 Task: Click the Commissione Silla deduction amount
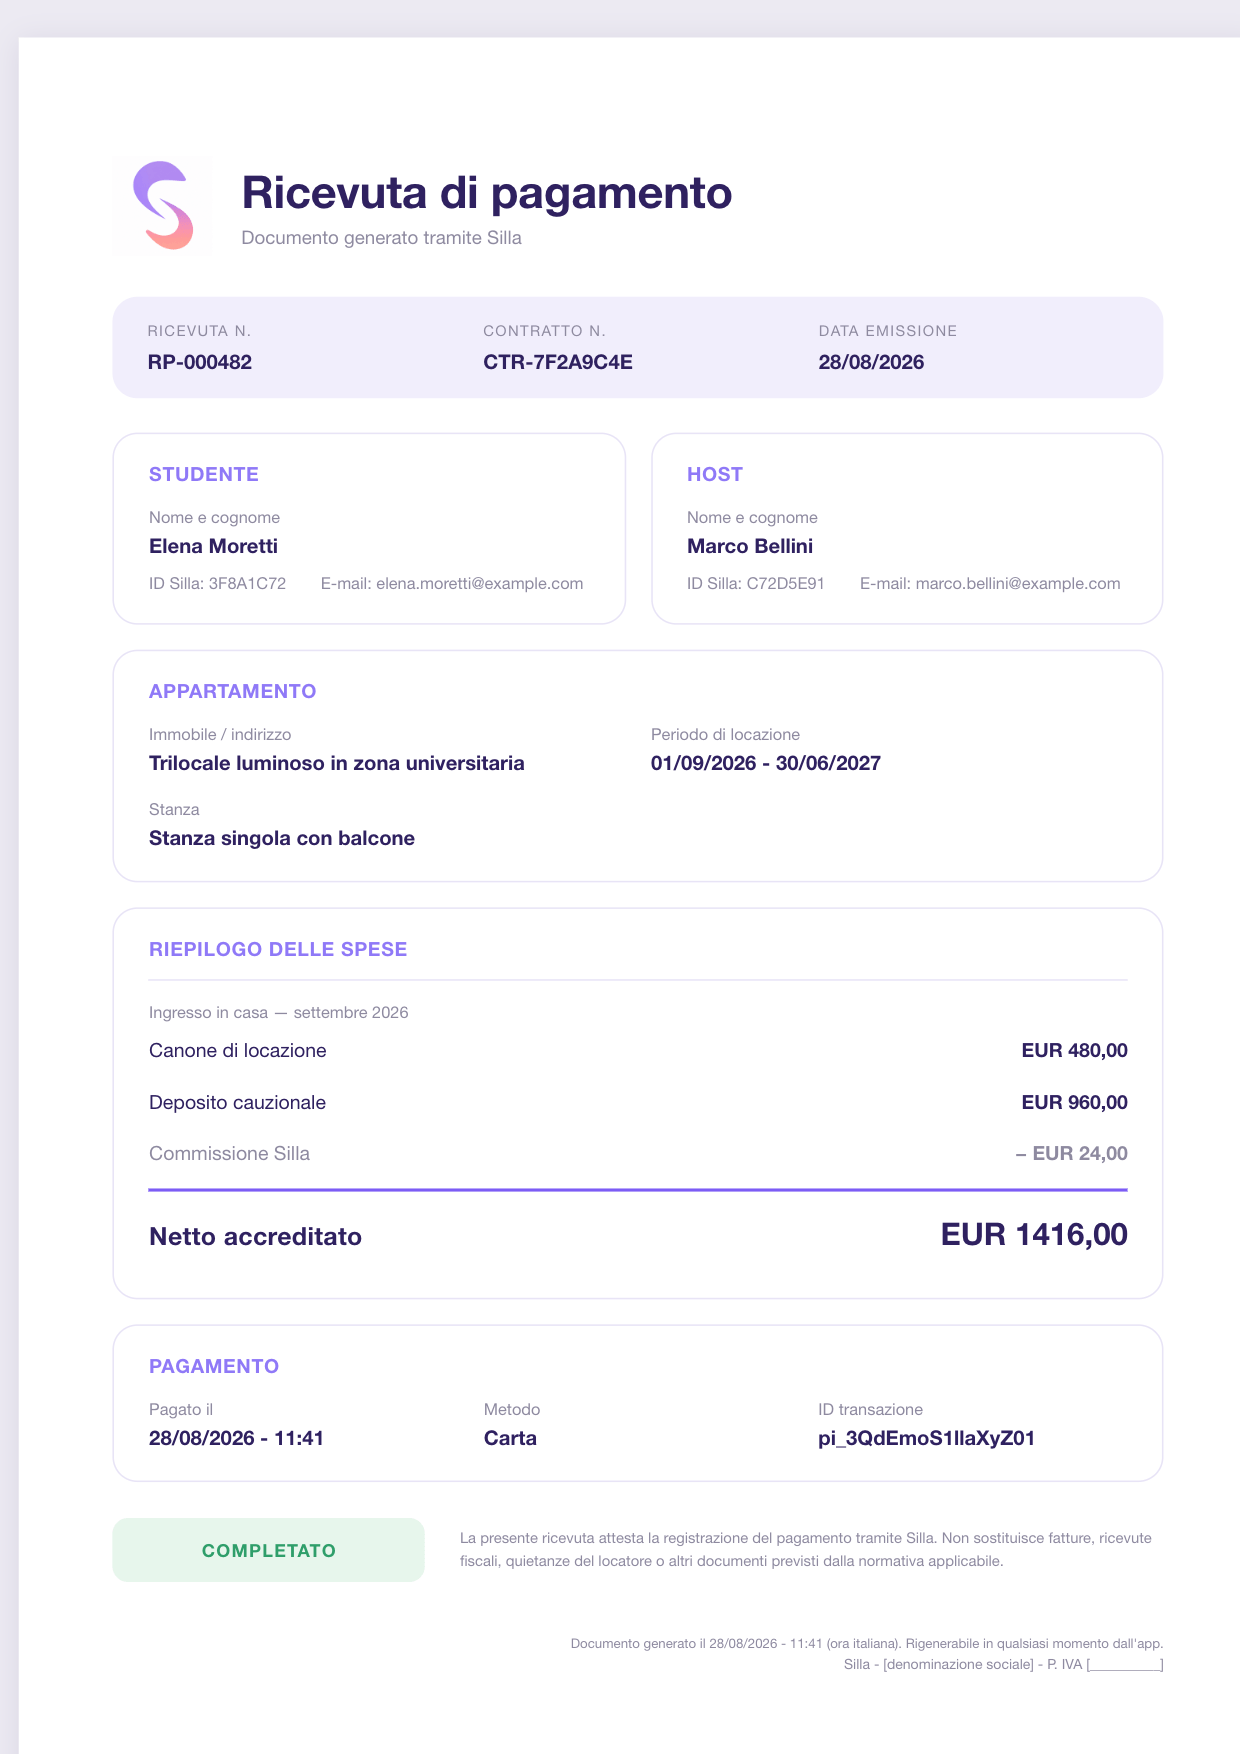[1071, 1153]
